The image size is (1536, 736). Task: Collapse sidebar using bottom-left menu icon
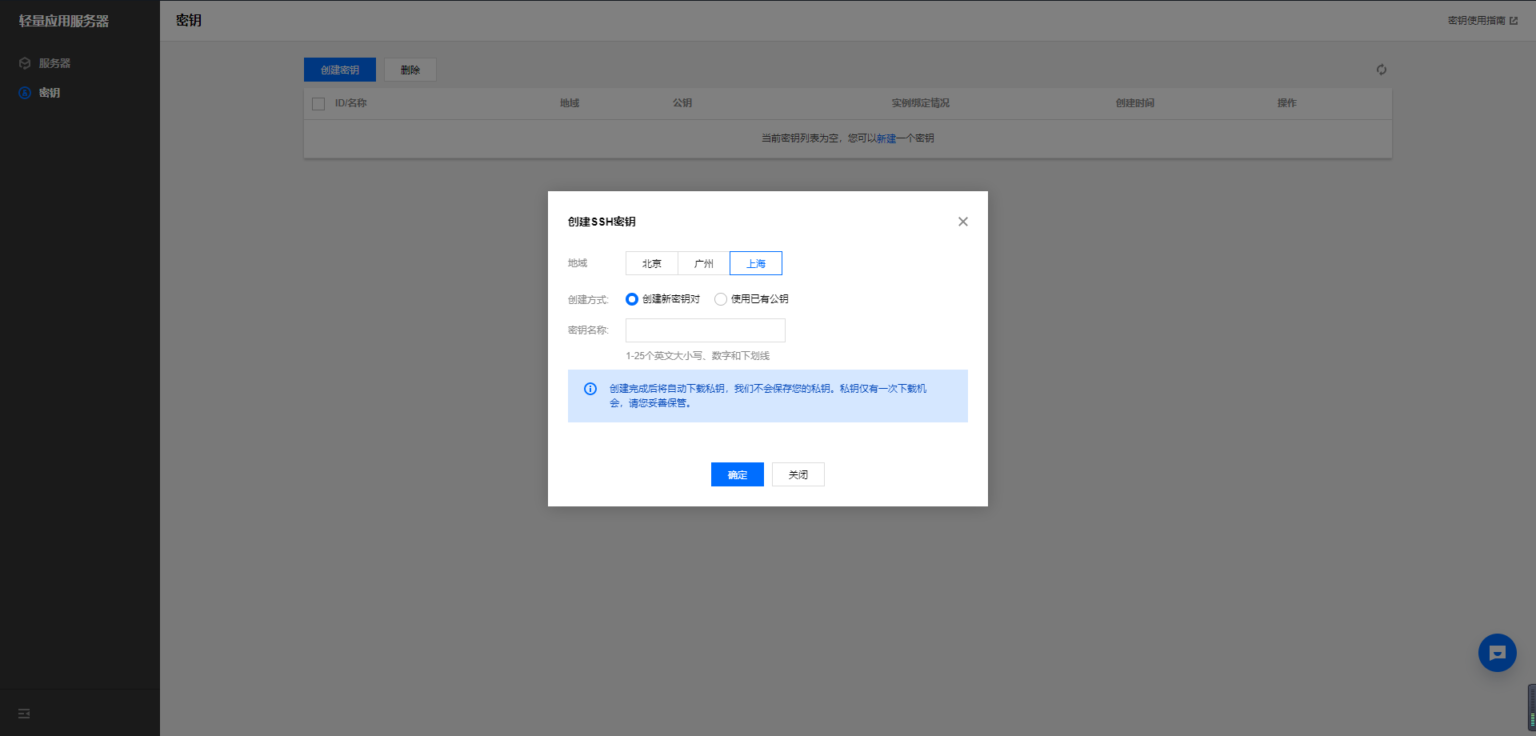click(24, 713)
